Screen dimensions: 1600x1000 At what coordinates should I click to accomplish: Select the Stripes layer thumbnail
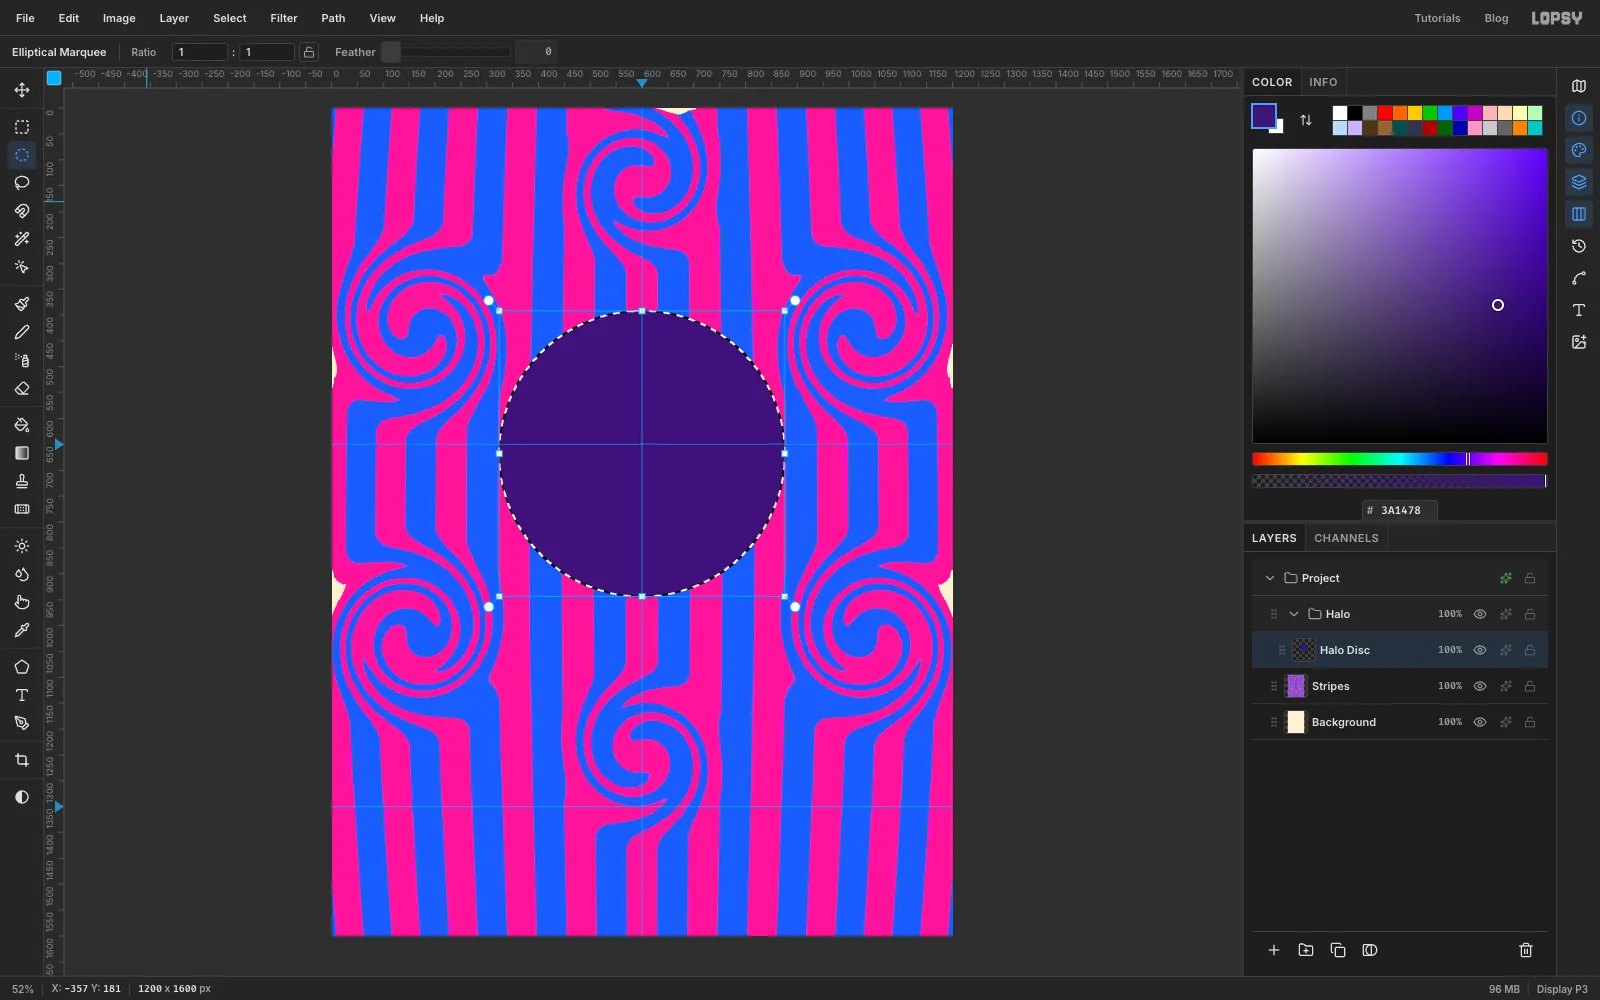[x=1296, y=686]
